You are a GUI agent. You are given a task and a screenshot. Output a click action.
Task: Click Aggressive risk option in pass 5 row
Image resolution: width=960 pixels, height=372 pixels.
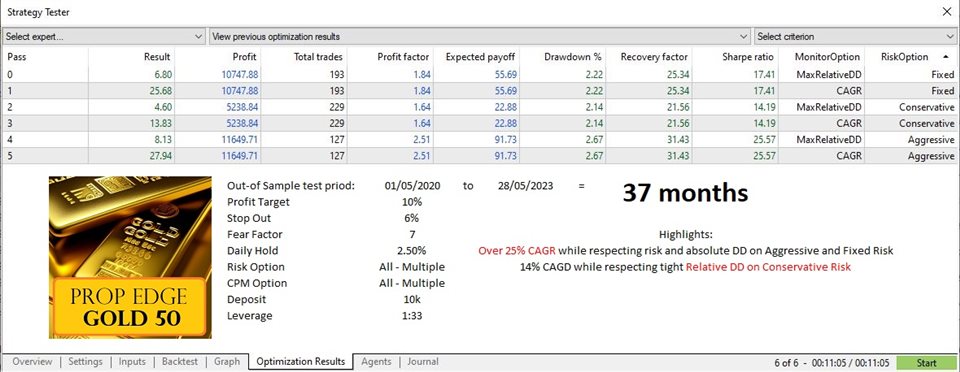pyautogui.click(x=931, y=156)
